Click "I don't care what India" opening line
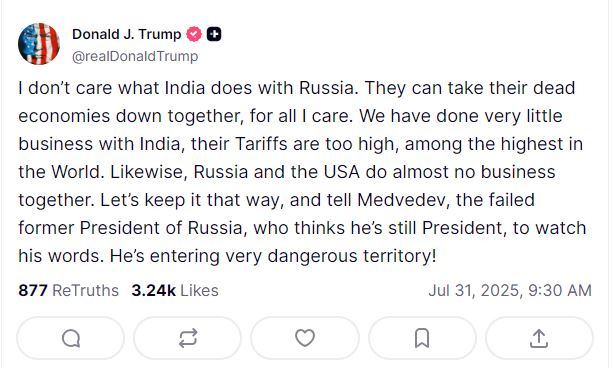The image size is (613, 368). 112,88
